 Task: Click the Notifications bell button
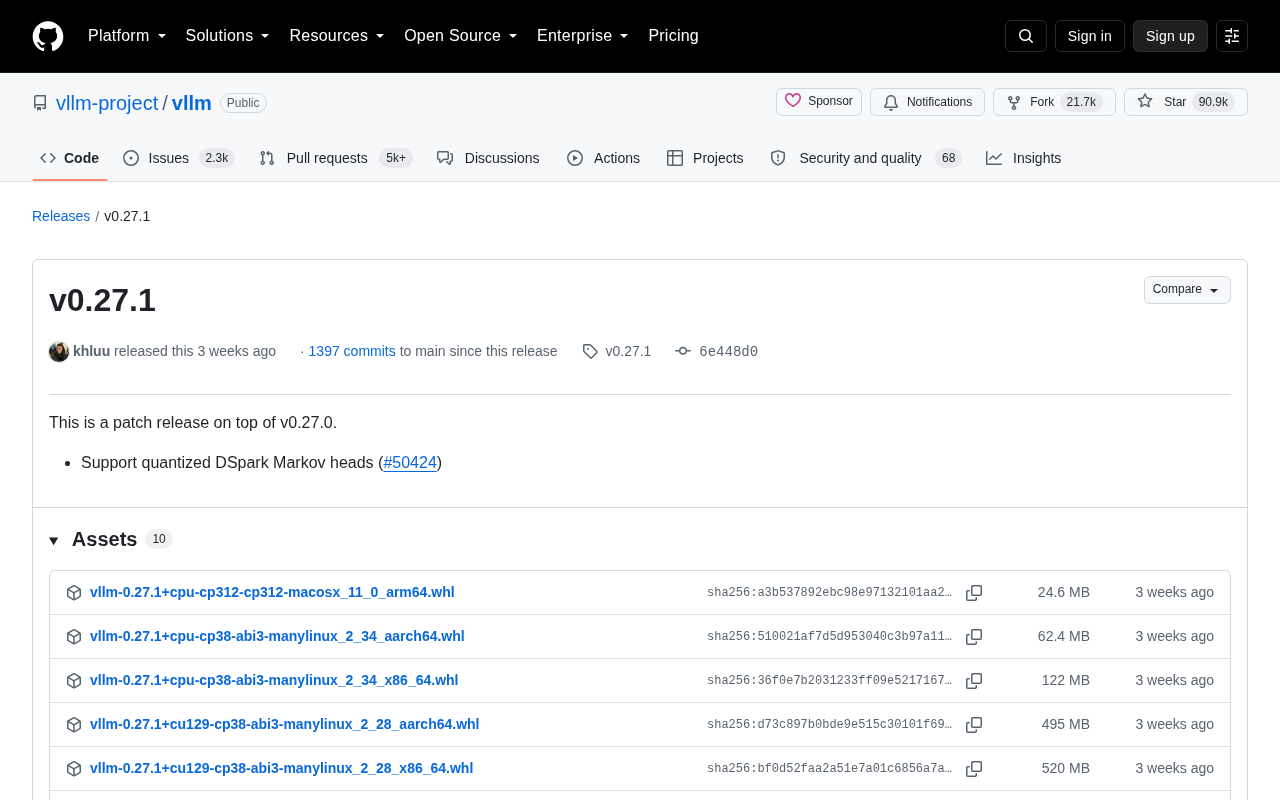click(927, 102)
